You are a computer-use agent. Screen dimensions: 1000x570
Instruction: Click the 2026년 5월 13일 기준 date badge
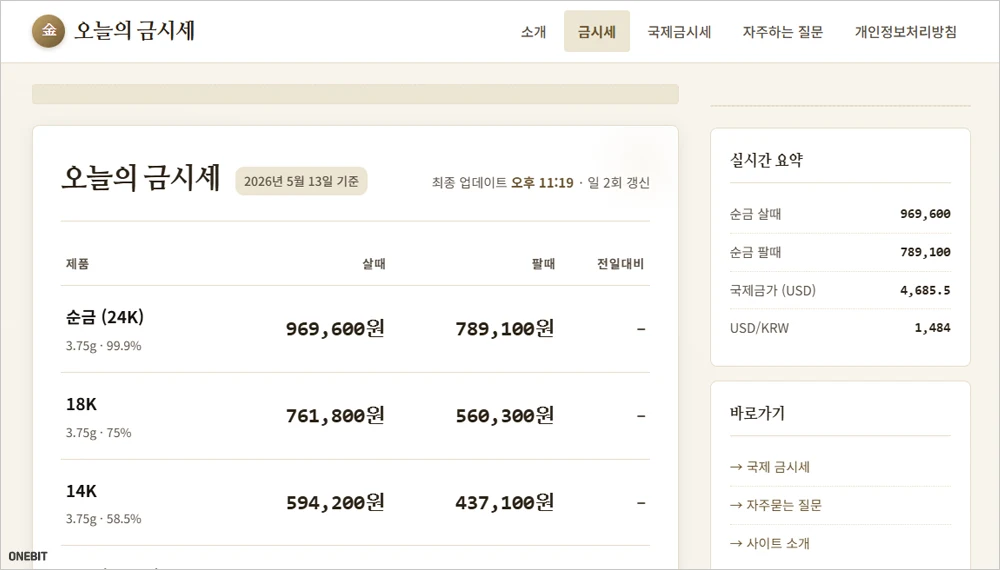[301, 181]
